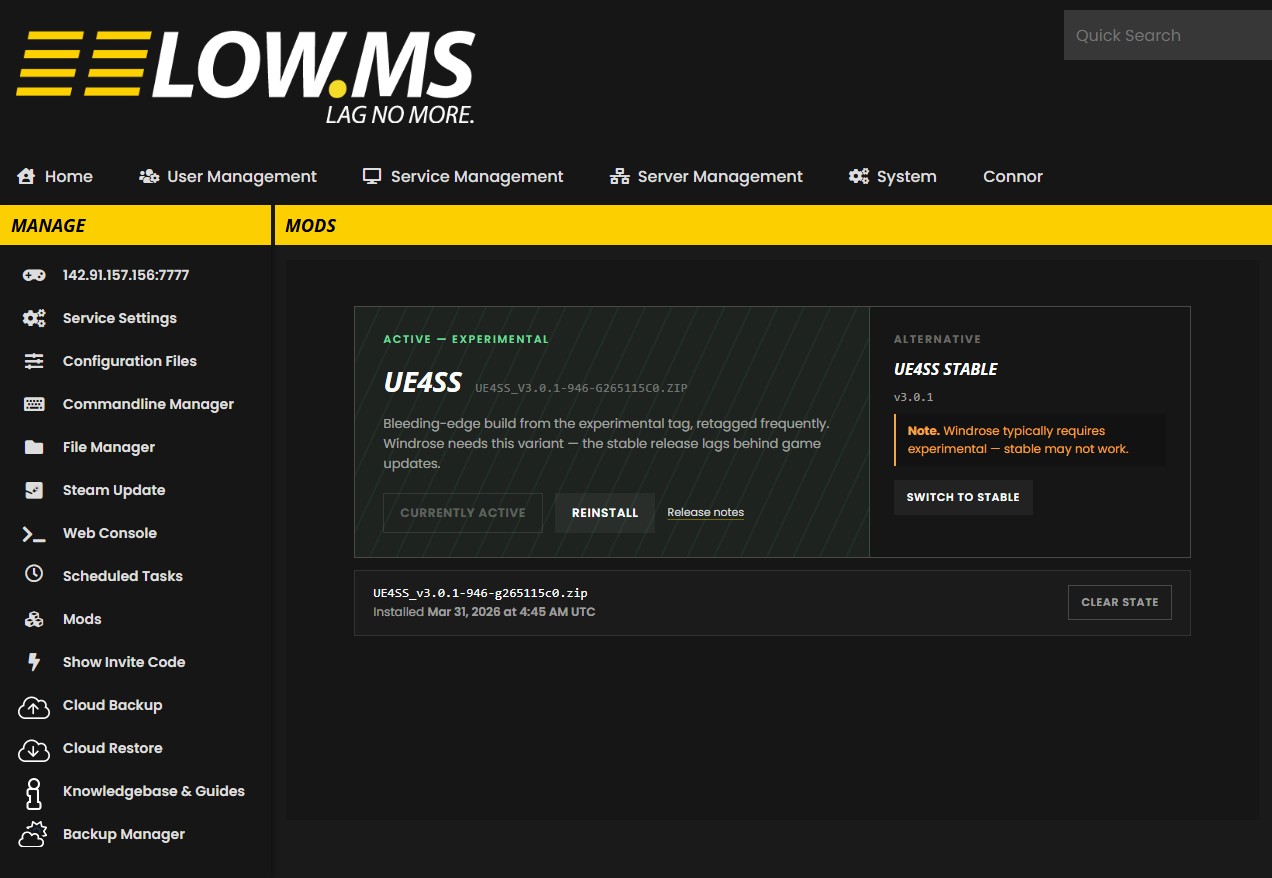Click the Reinstall button for UE4SS
Screen dimensions: 1272x878
tap(605, 513)
